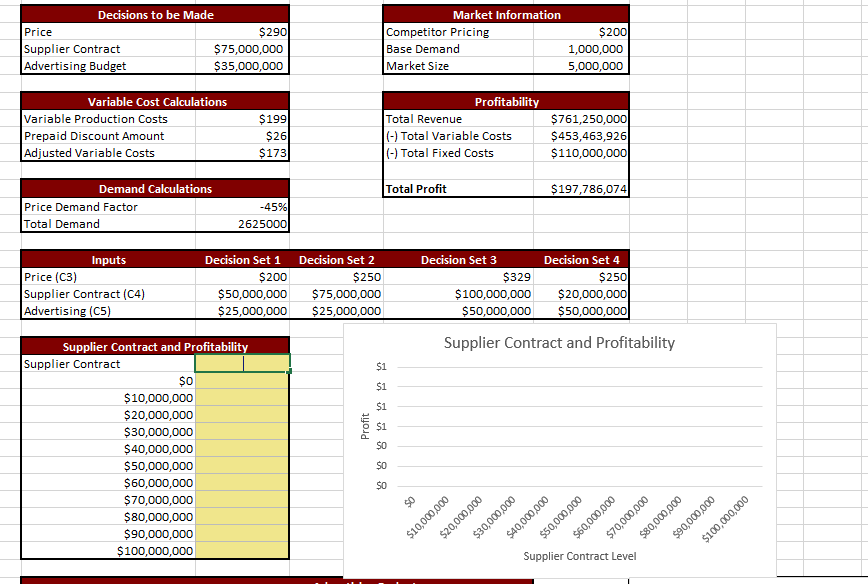Select the Base Demand cell showing 1,000,000
Image resolution: width=868 pixels, height=584 pixels.
[590, 48]
